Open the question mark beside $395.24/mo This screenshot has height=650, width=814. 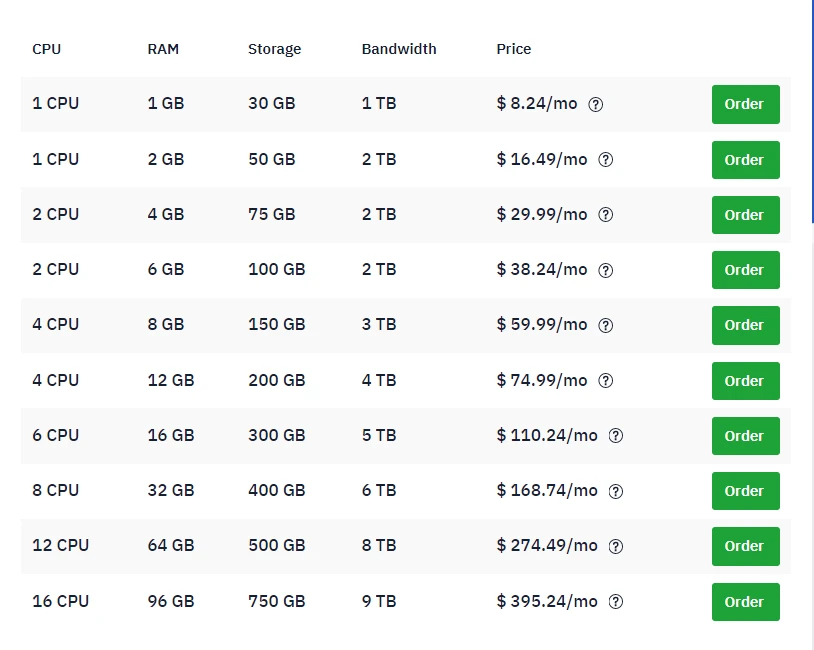615,601
